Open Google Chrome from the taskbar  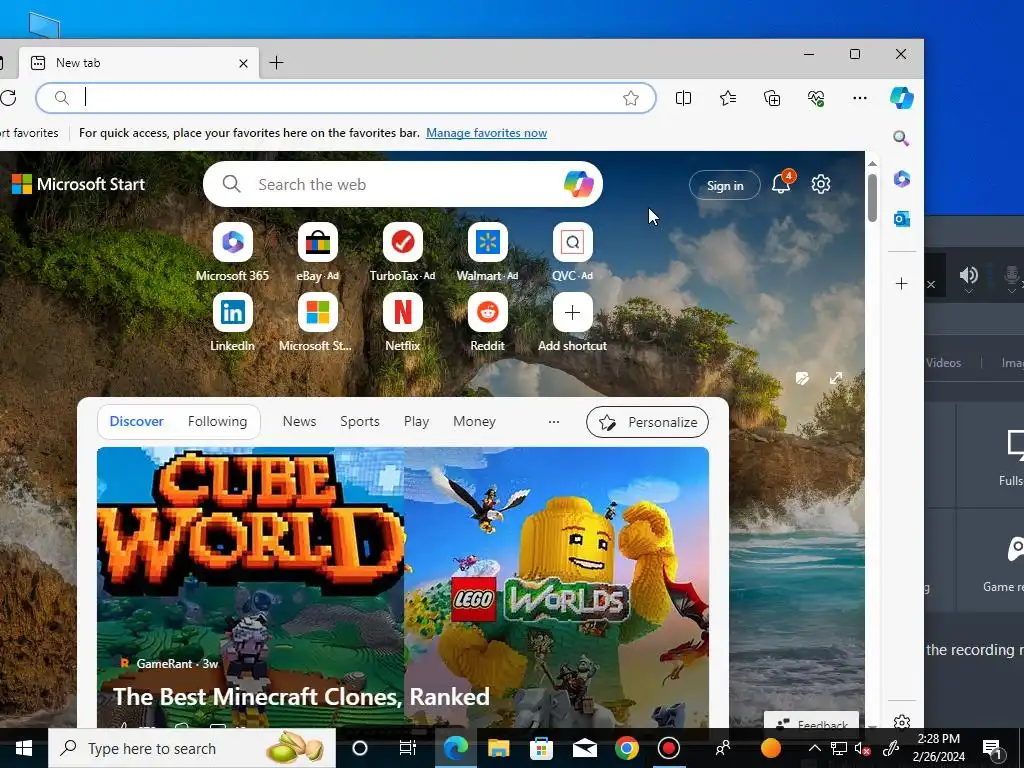pos(626,748)
